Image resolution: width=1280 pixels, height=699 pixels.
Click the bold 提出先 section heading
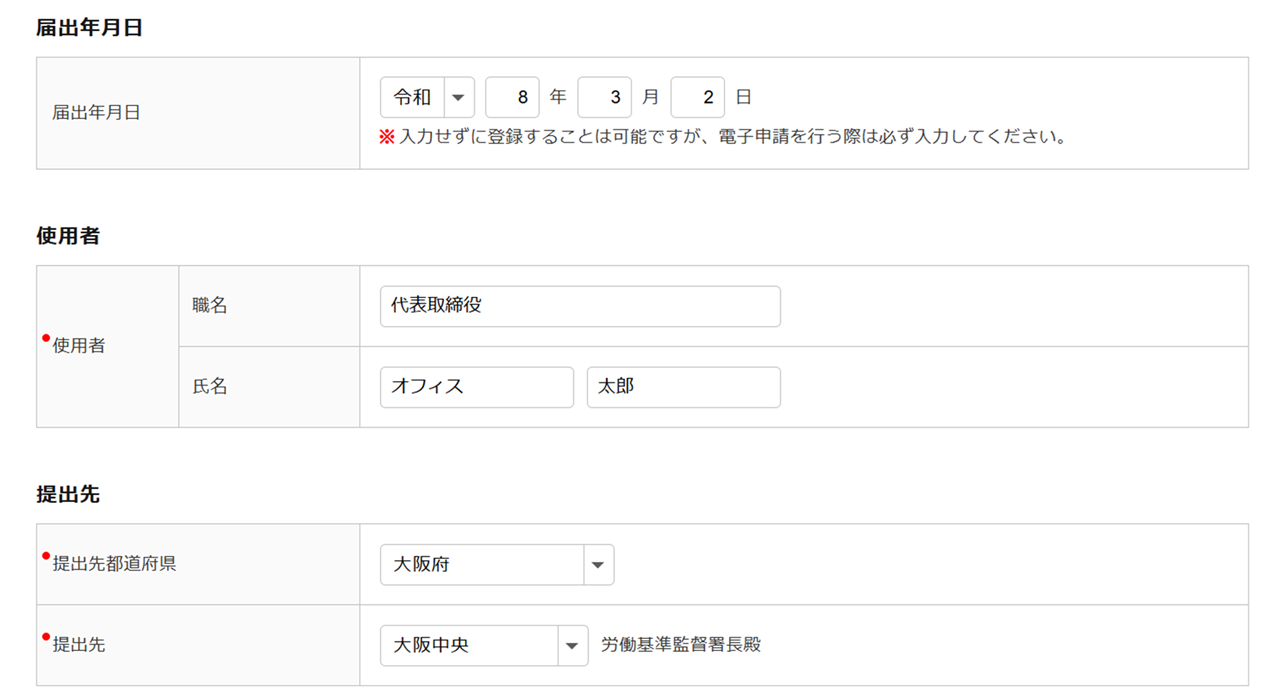68,495
